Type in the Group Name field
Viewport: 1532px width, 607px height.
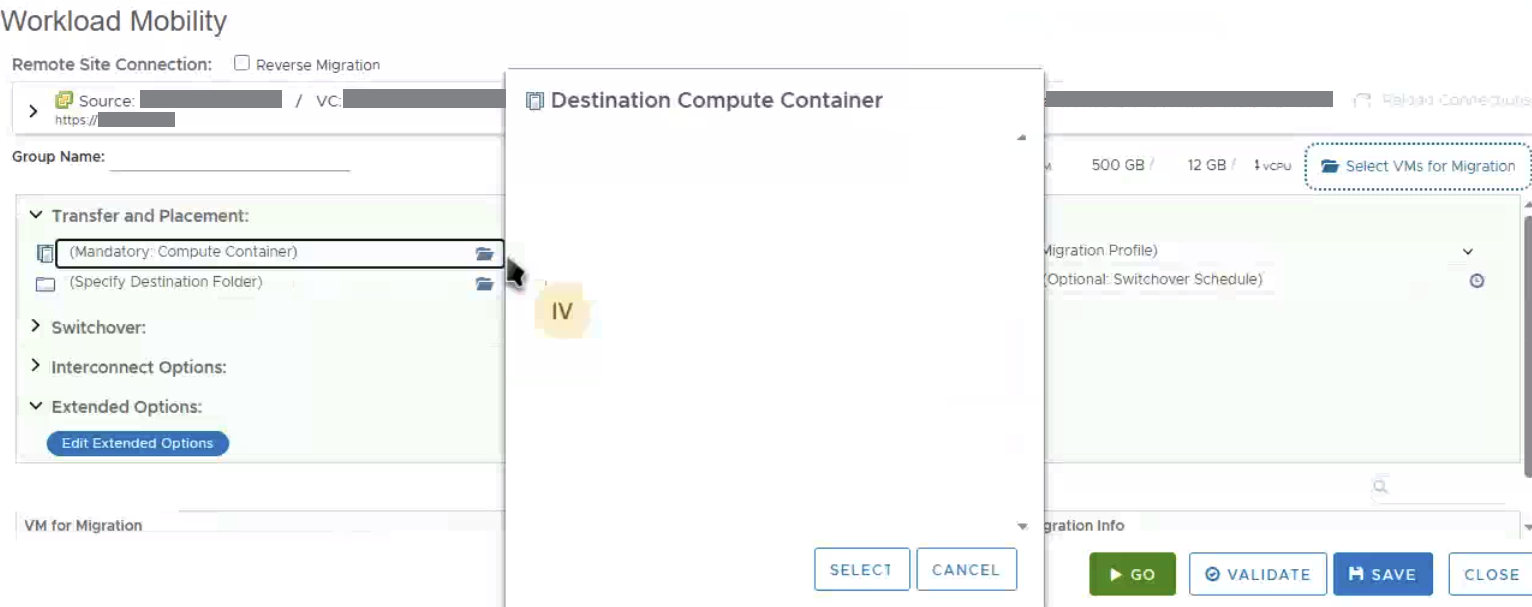pyautogui.click(x=229, y=158)
